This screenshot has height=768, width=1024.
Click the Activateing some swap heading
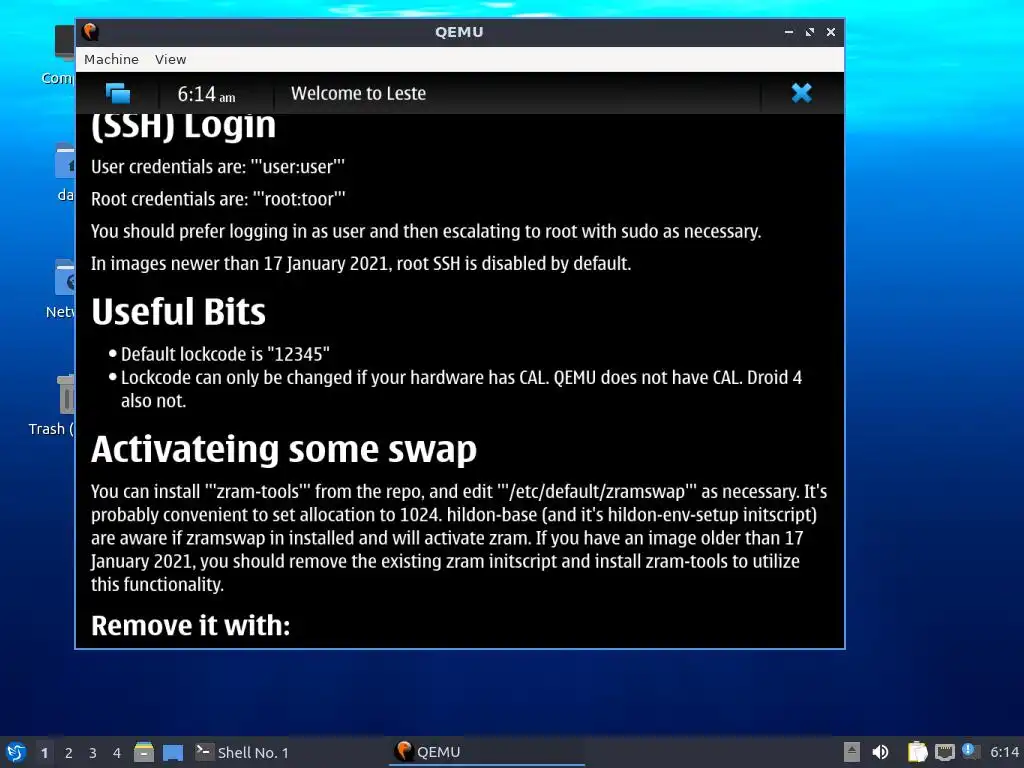pyautogui.click(x=284, y=449)
